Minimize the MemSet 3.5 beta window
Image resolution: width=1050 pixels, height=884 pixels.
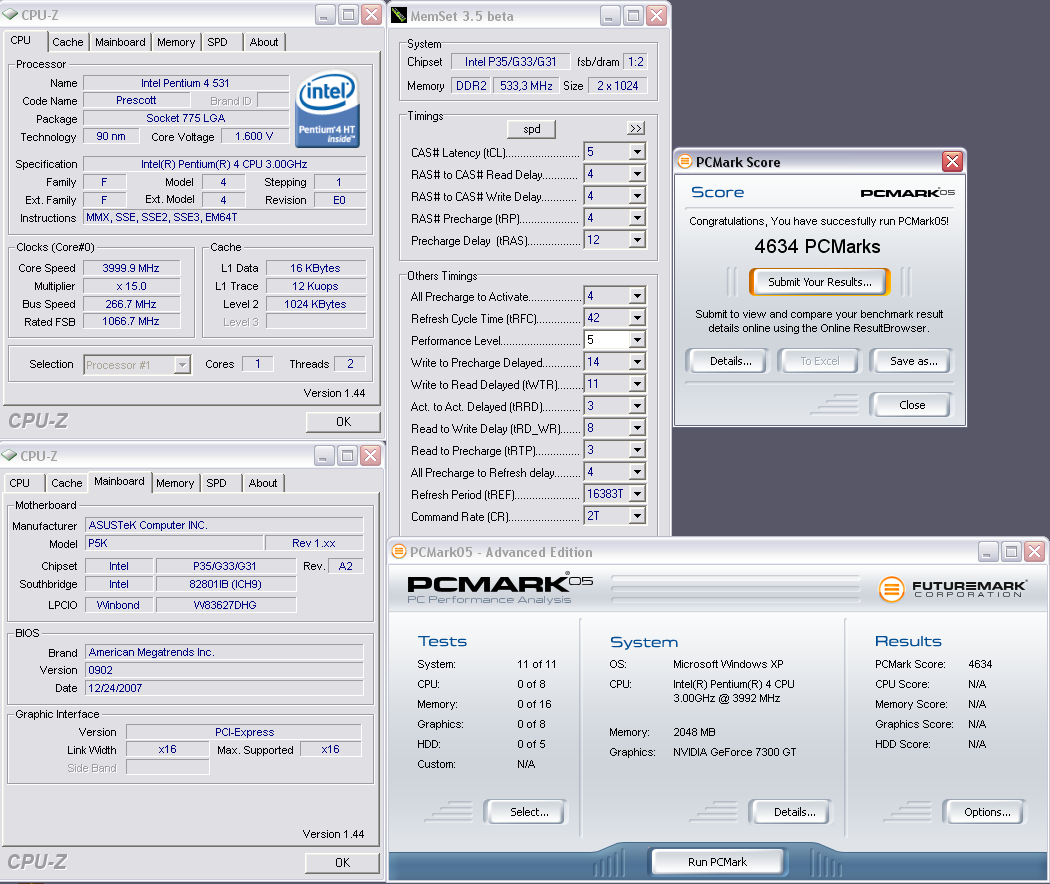609,15
